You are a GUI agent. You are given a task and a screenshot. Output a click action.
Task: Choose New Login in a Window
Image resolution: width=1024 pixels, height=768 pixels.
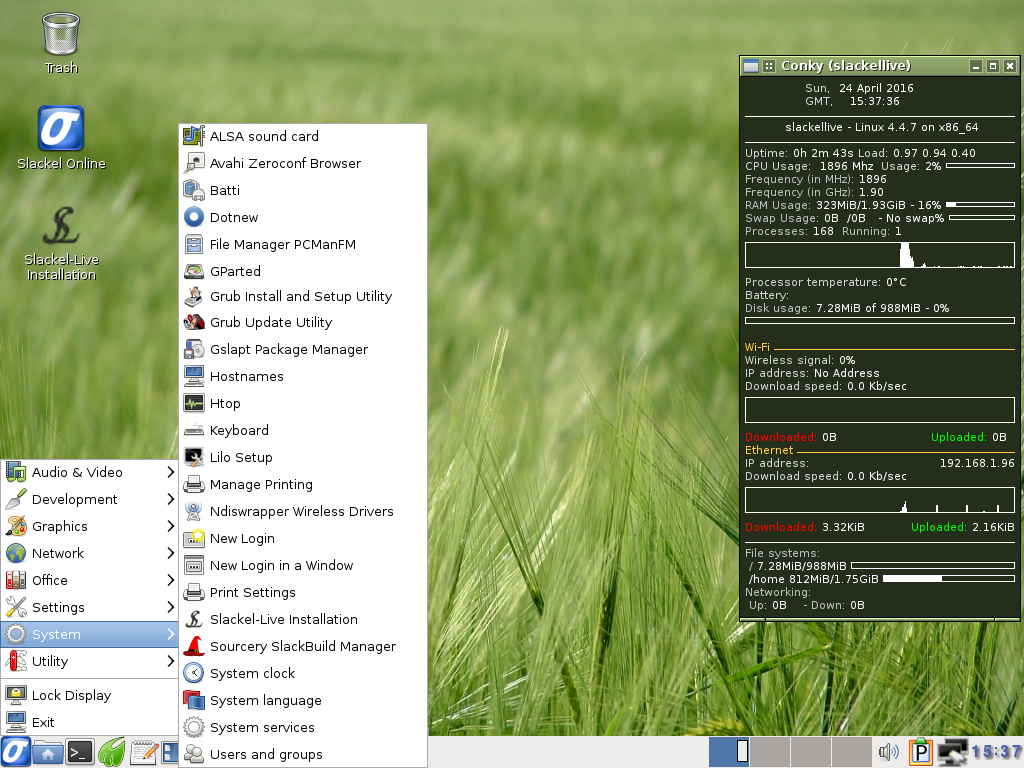pyautogui.click(x=303, y=566)
